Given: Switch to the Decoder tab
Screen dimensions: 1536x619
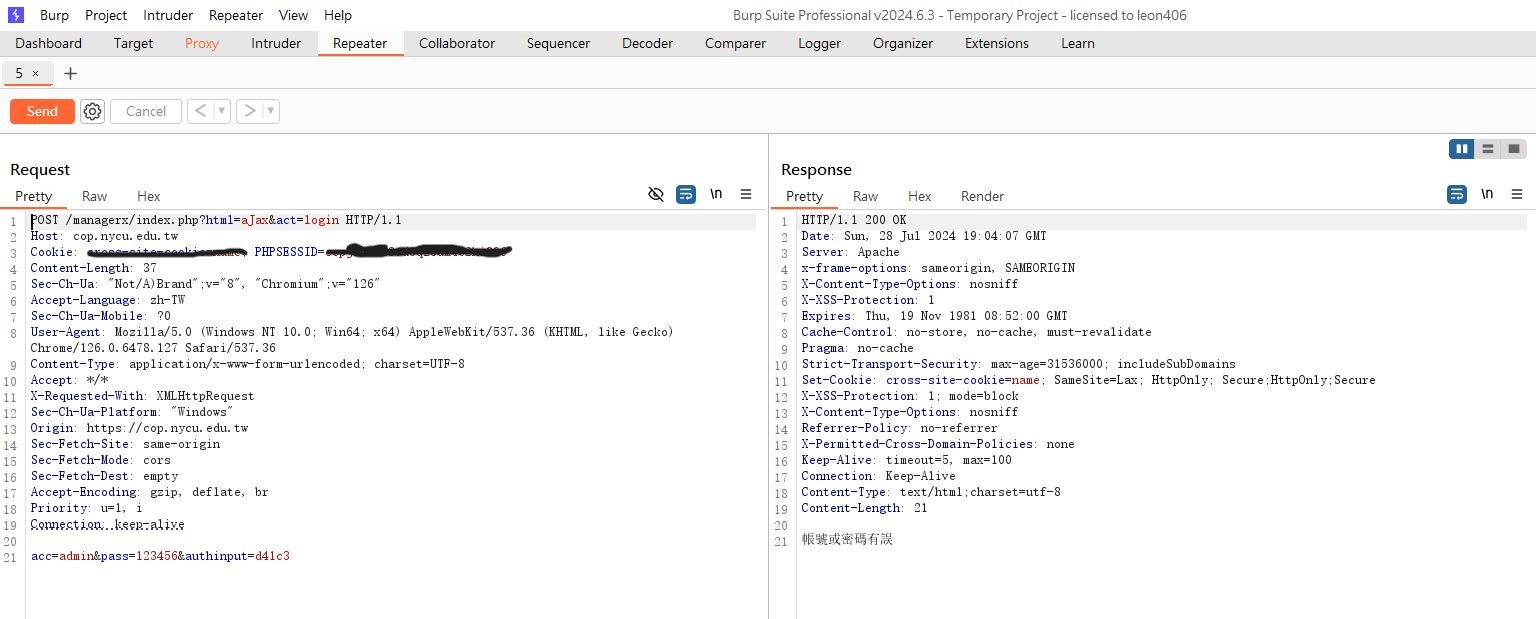Looking at the screenshot, I should pyautogui.click(x=647, y=43).
